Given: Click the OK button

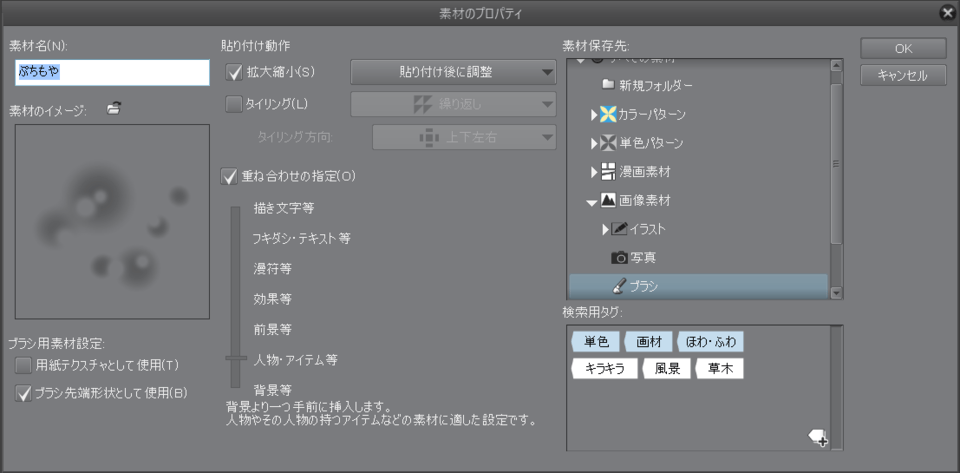Looking at the screenshot, I should [x=902, y=49].
